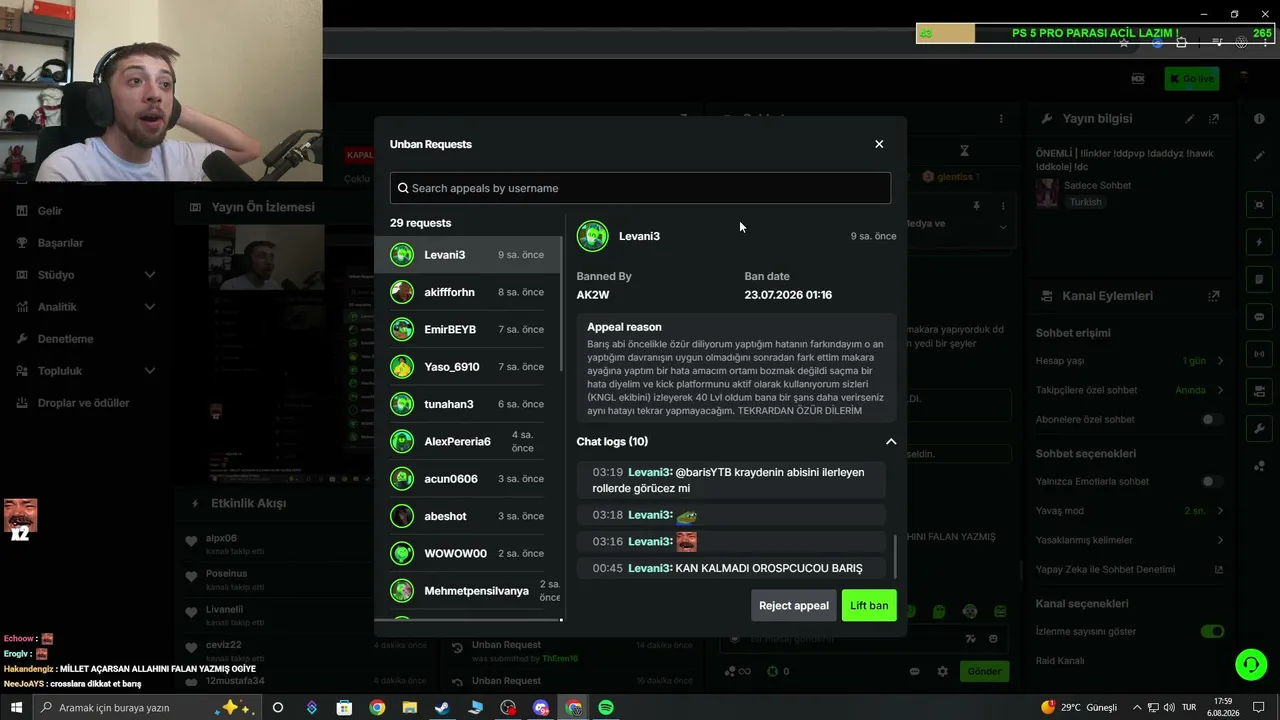Expand the Analitik sidebar section
Image resolution: width=1280 pixels, height=720 pixels.
pyautogui.click(x=85, y=307)
